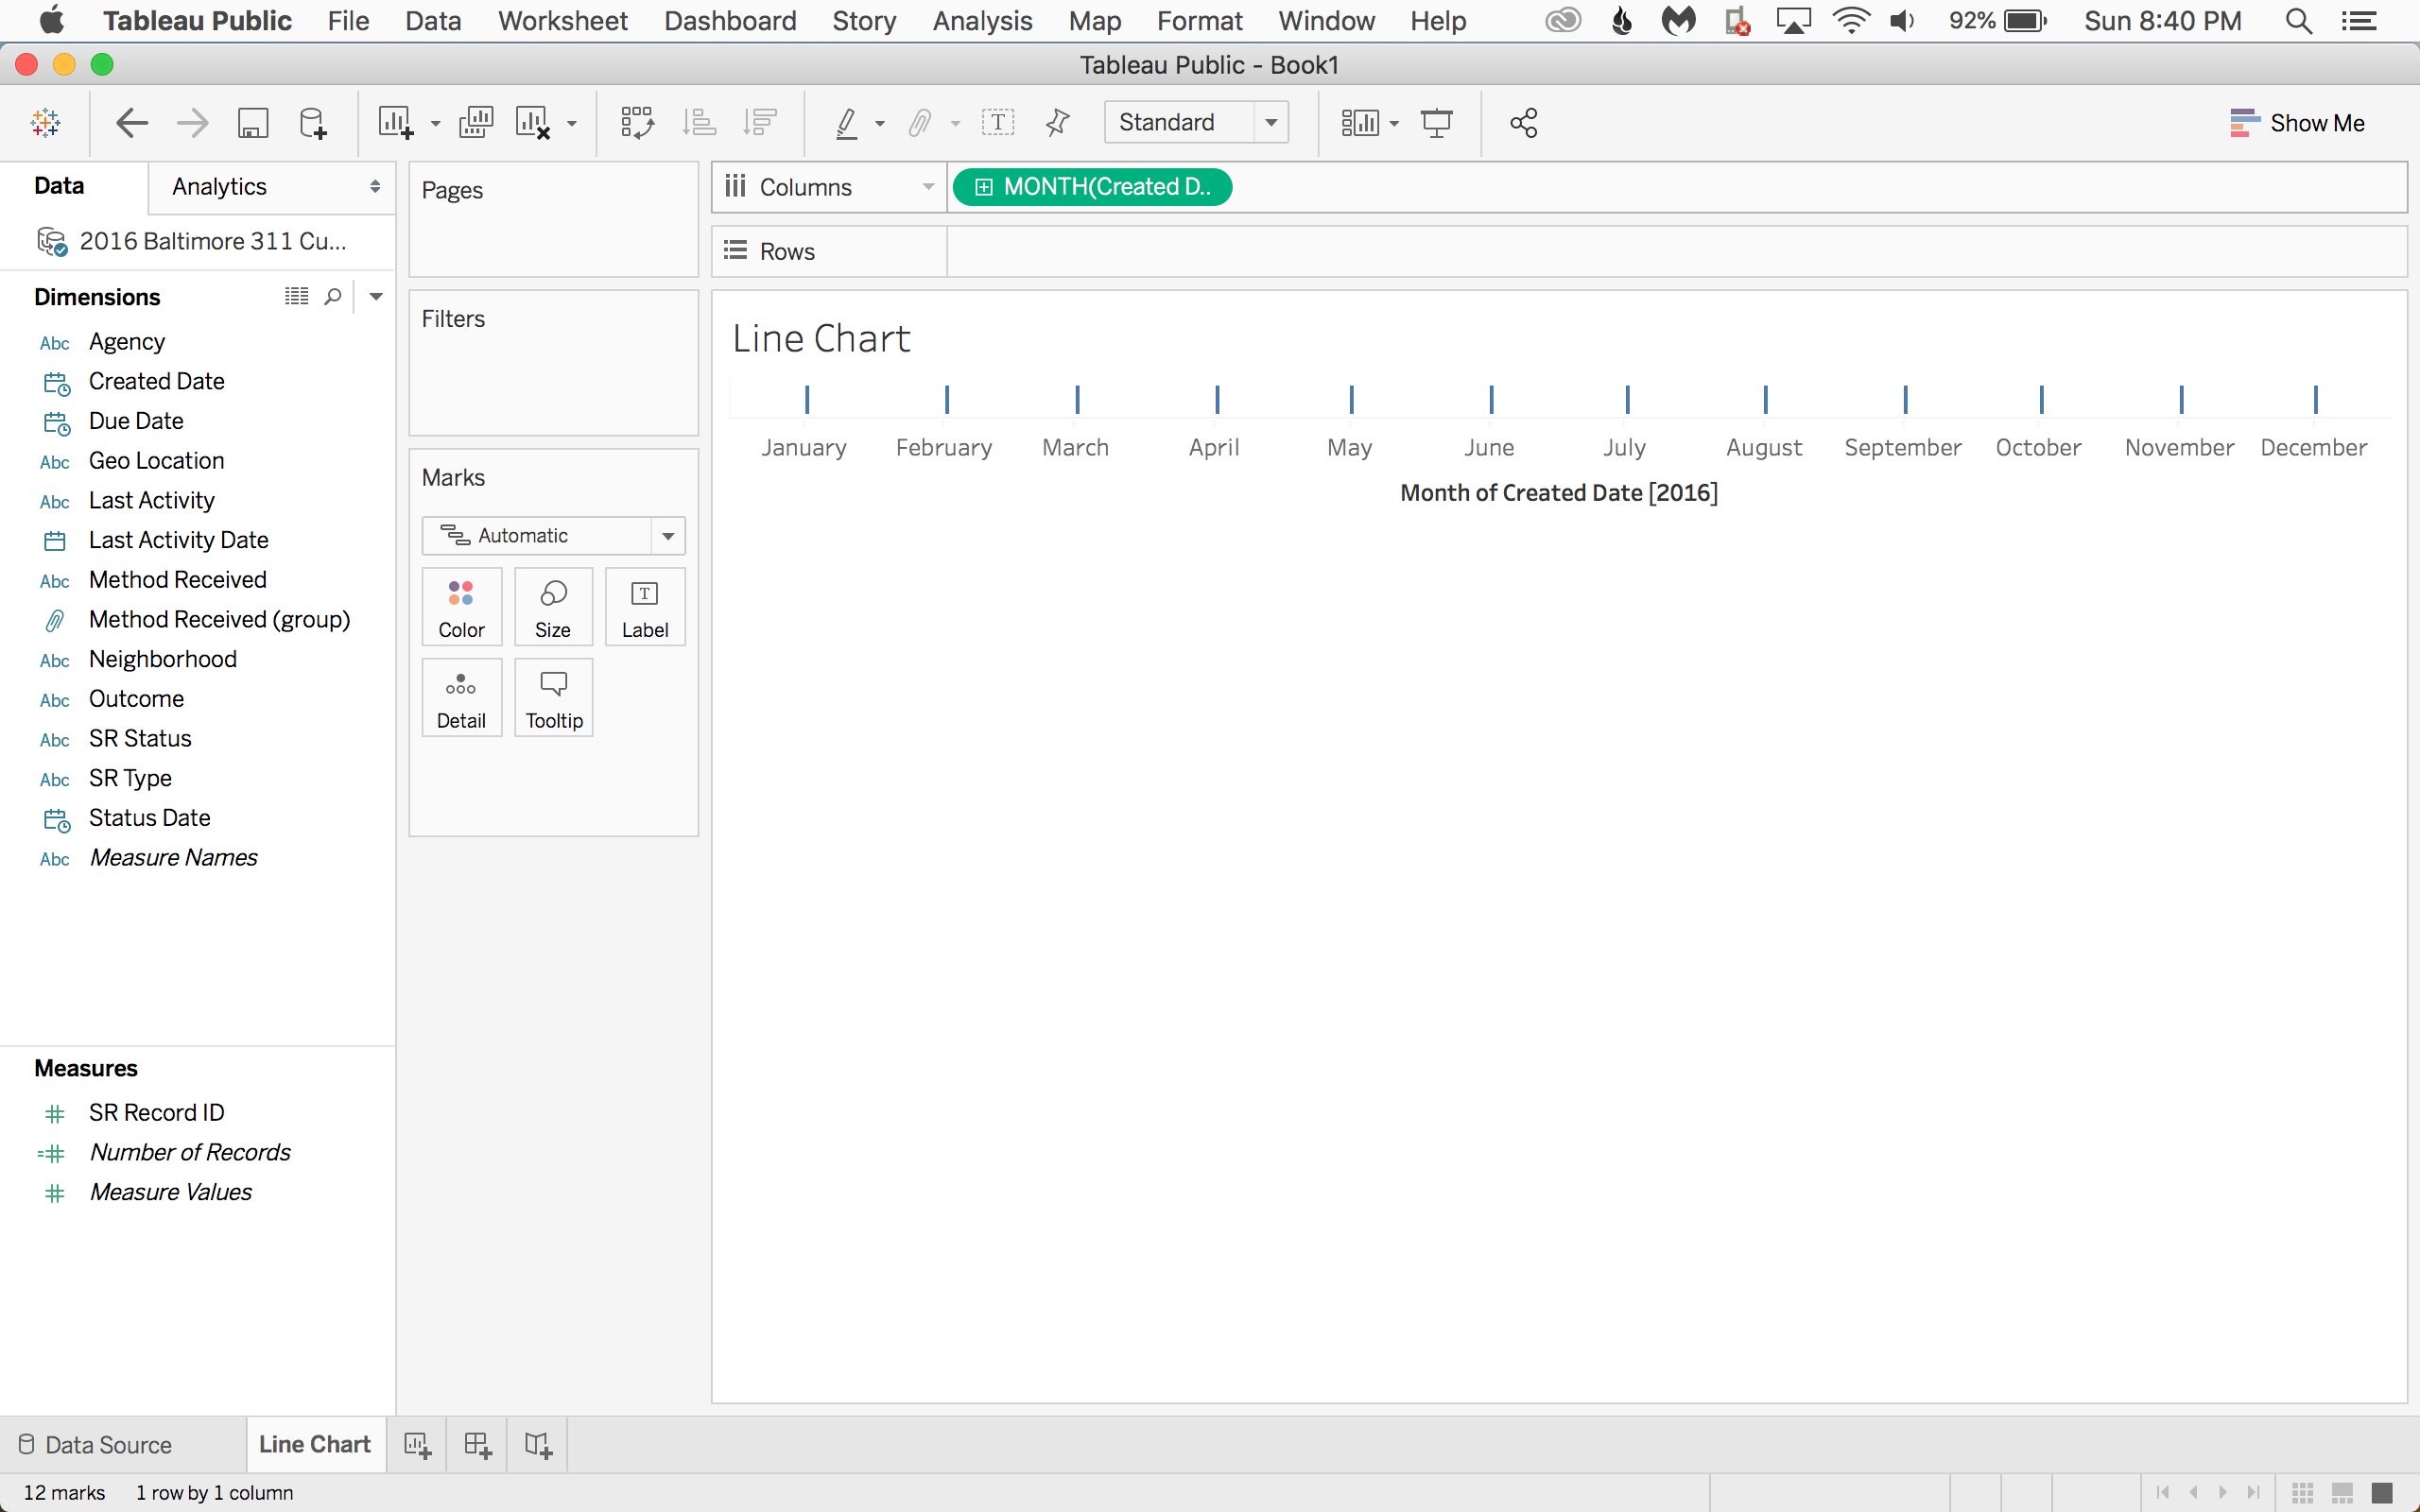The image size is (2420, 1512).
Task: Open the Clear Sheet dropdown arrow
Action: [x=572, y=124]
